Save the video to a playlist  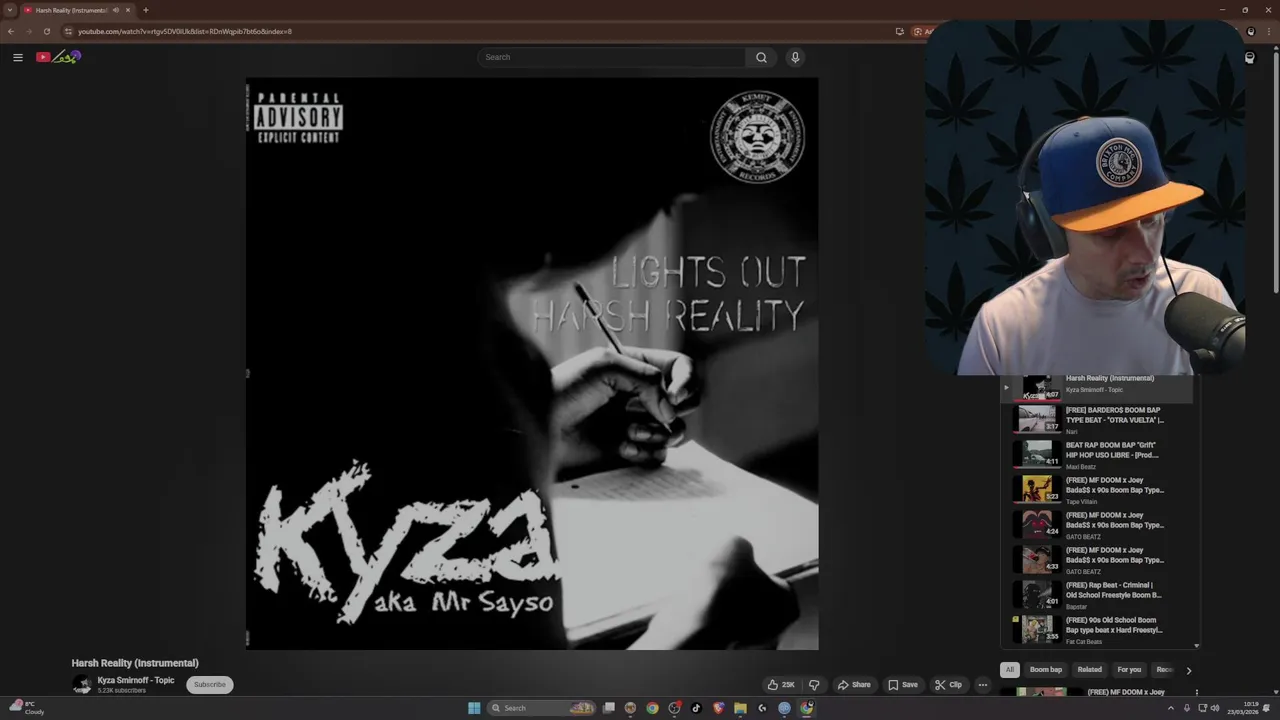pos(903,685)
